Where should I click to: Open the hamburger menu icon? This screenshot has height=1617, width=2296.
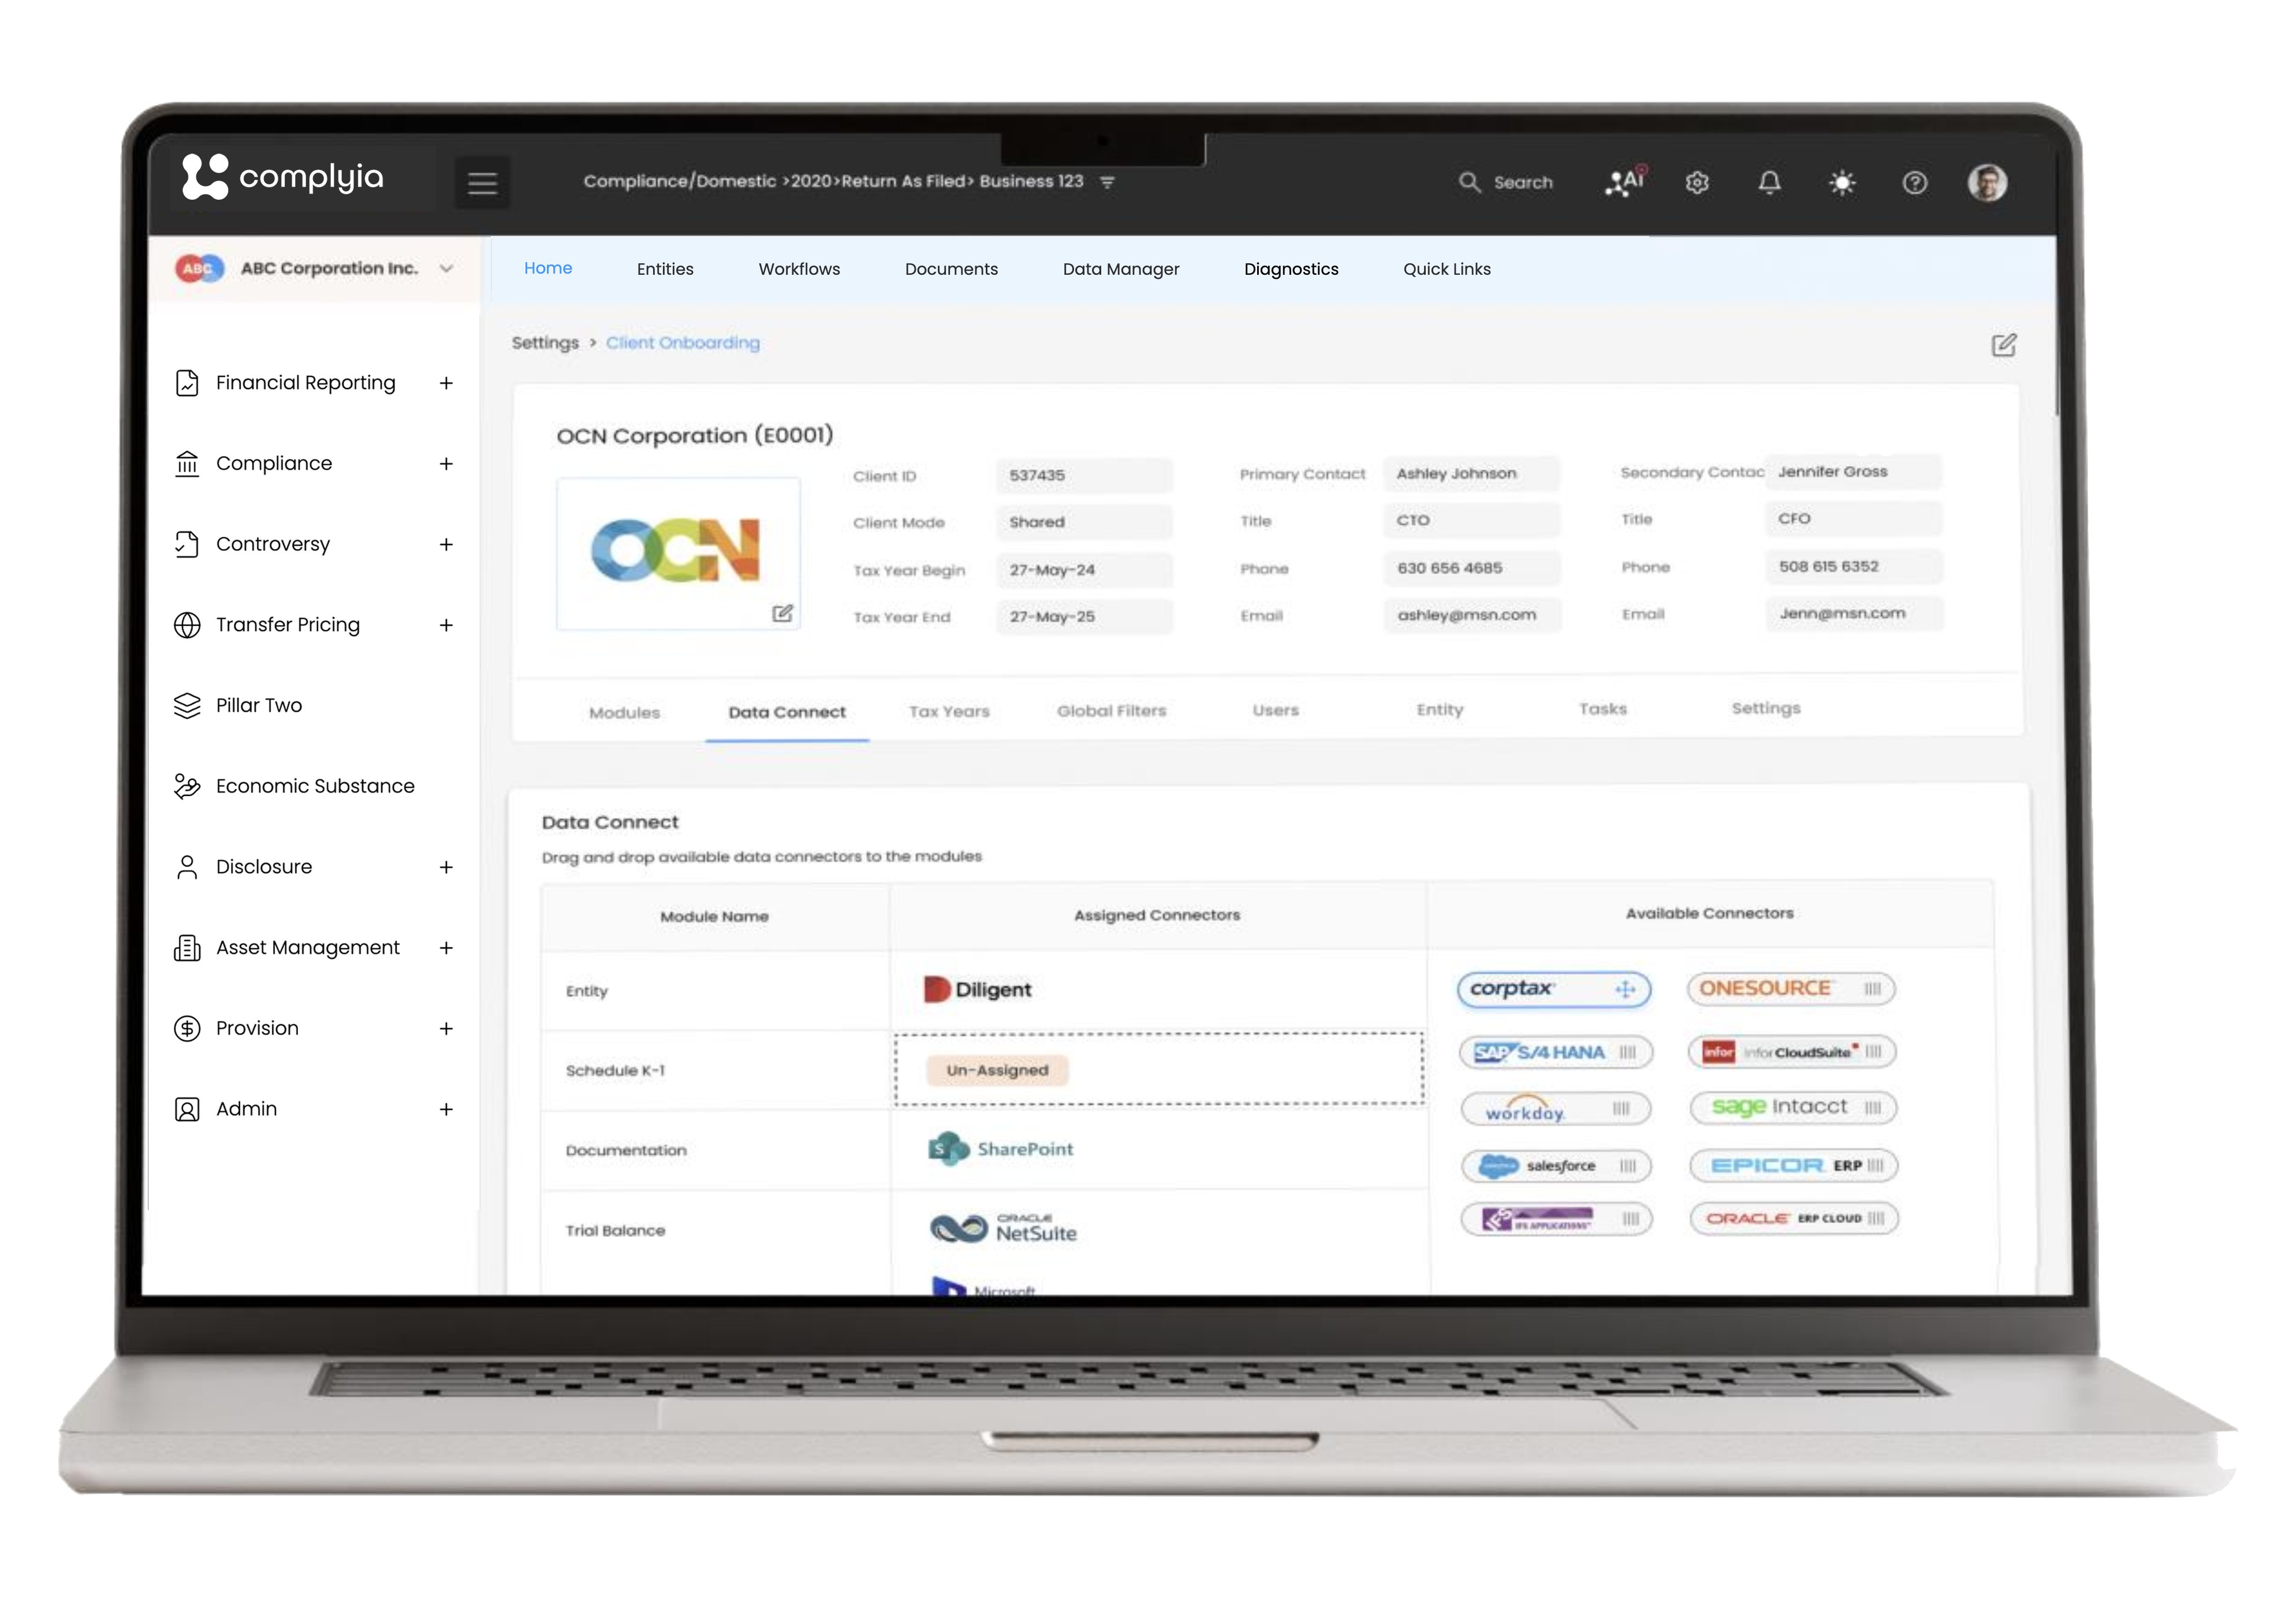[x=482, y=183]
